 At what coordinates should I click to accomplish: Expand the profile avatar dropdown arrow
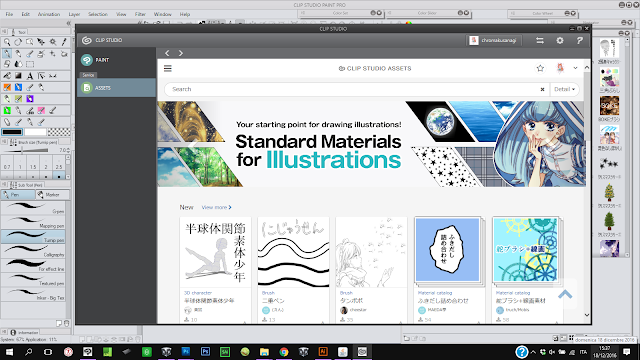tap(576, 68)
